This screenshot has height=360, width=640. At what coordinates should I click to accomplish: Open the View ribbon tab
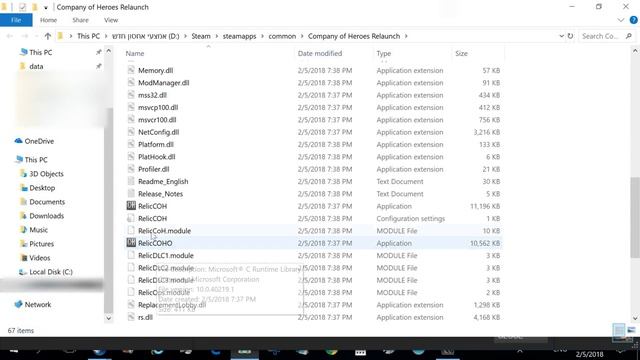tap(111, 20)
